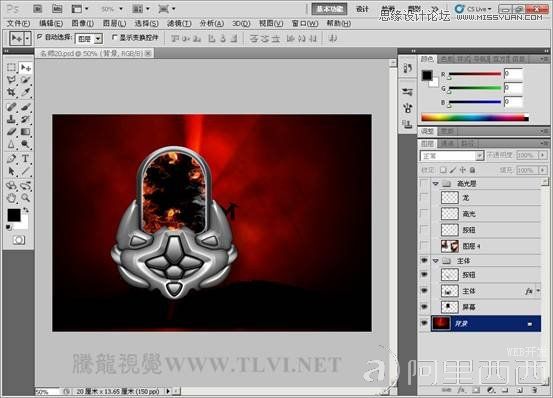Show the 图层 4 layer
Screen dimensions: 553x398
click(x=424, y=246)
